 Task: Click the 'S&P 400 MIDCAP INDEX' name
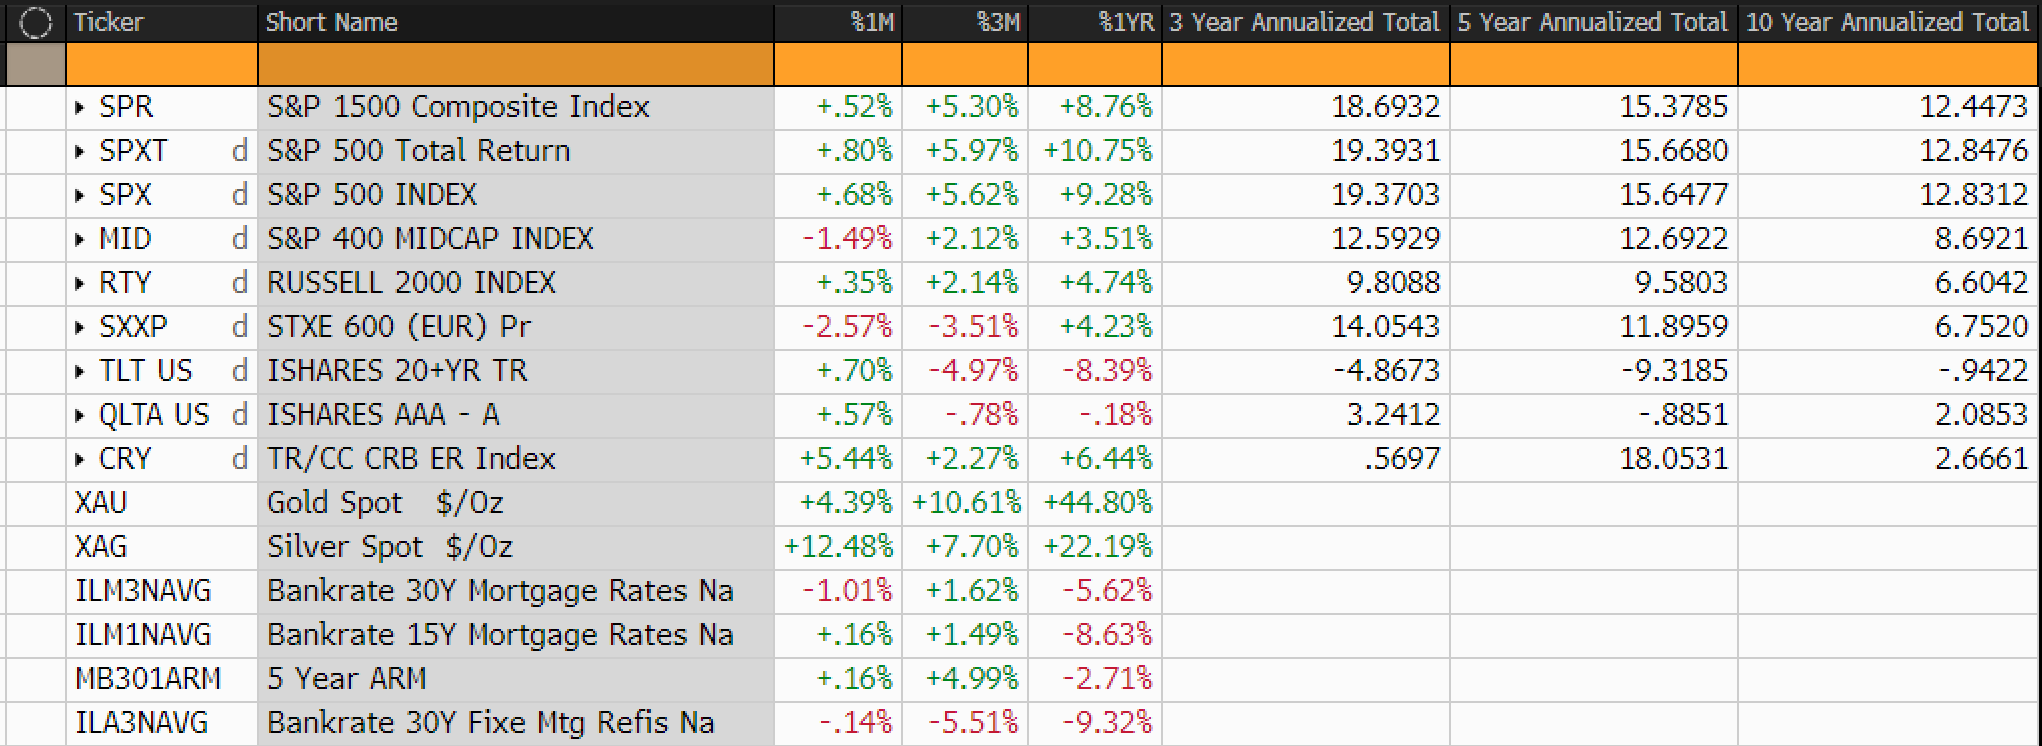click(430, 239)
